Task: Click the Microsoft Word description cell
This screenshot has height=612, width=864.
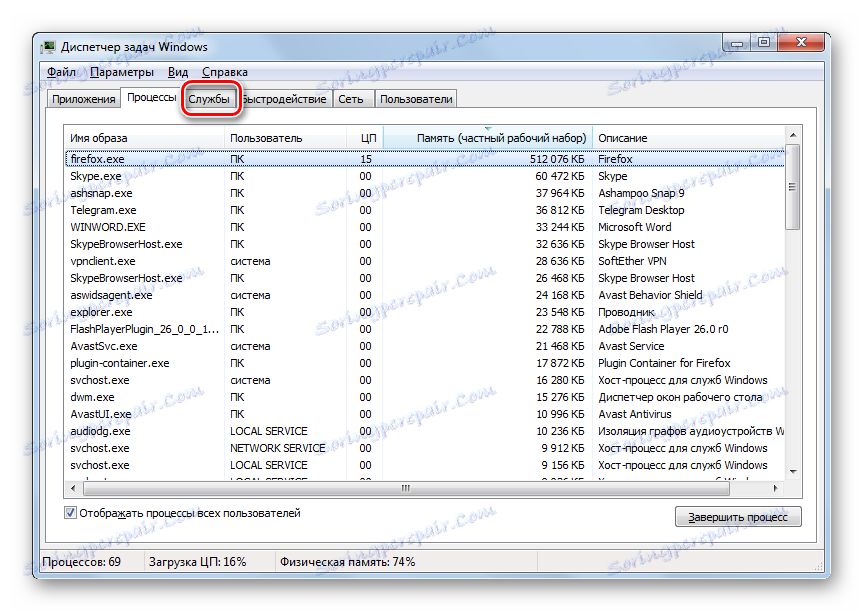Action: tap(635, 228)
